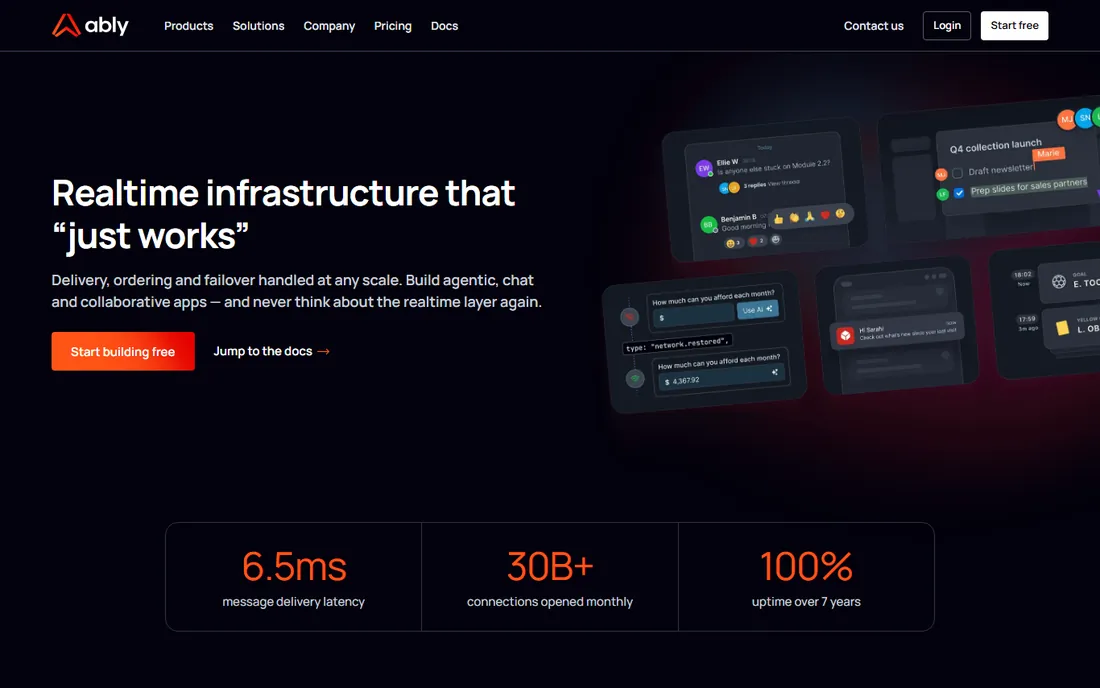The image size is (1100, 688).
Task: Go to the Pricing page
Action: pos(393,26)
